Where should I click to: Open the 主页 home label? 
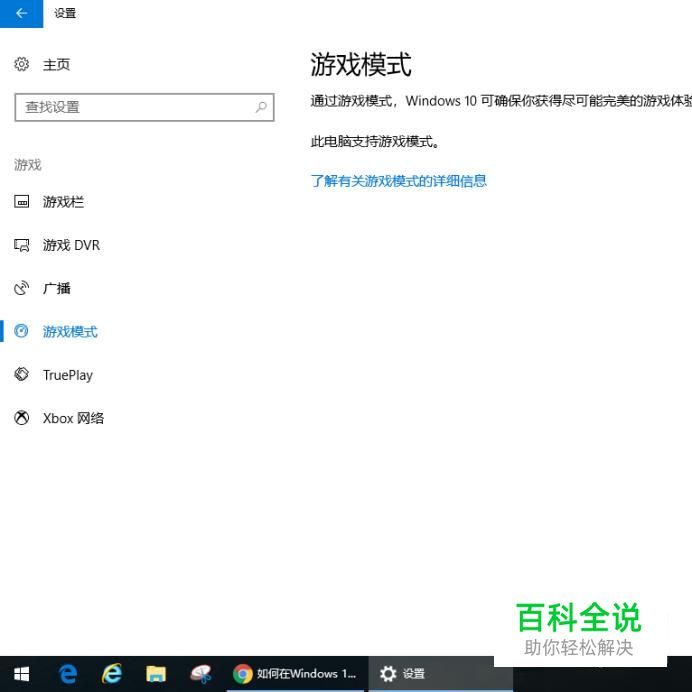56,65
